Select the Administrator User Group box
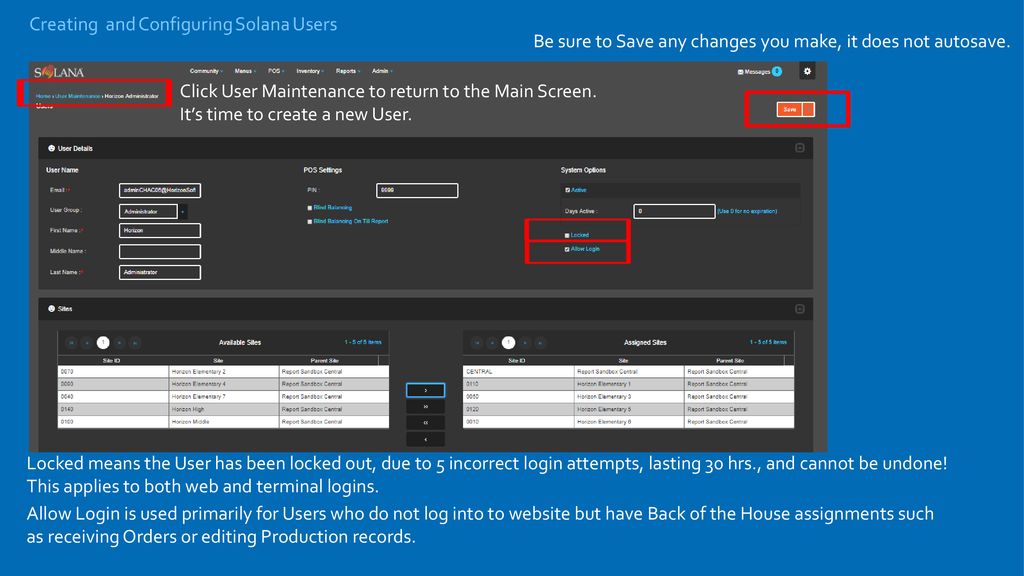This screenshot has width=1024, height=576. (148, 212)
